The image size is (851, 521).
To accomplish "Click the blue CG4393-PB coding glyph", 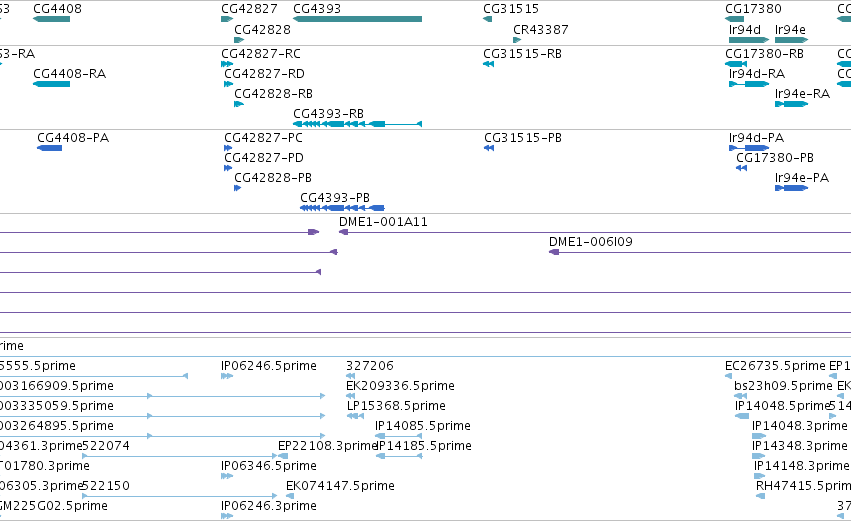I will (342, 208).
